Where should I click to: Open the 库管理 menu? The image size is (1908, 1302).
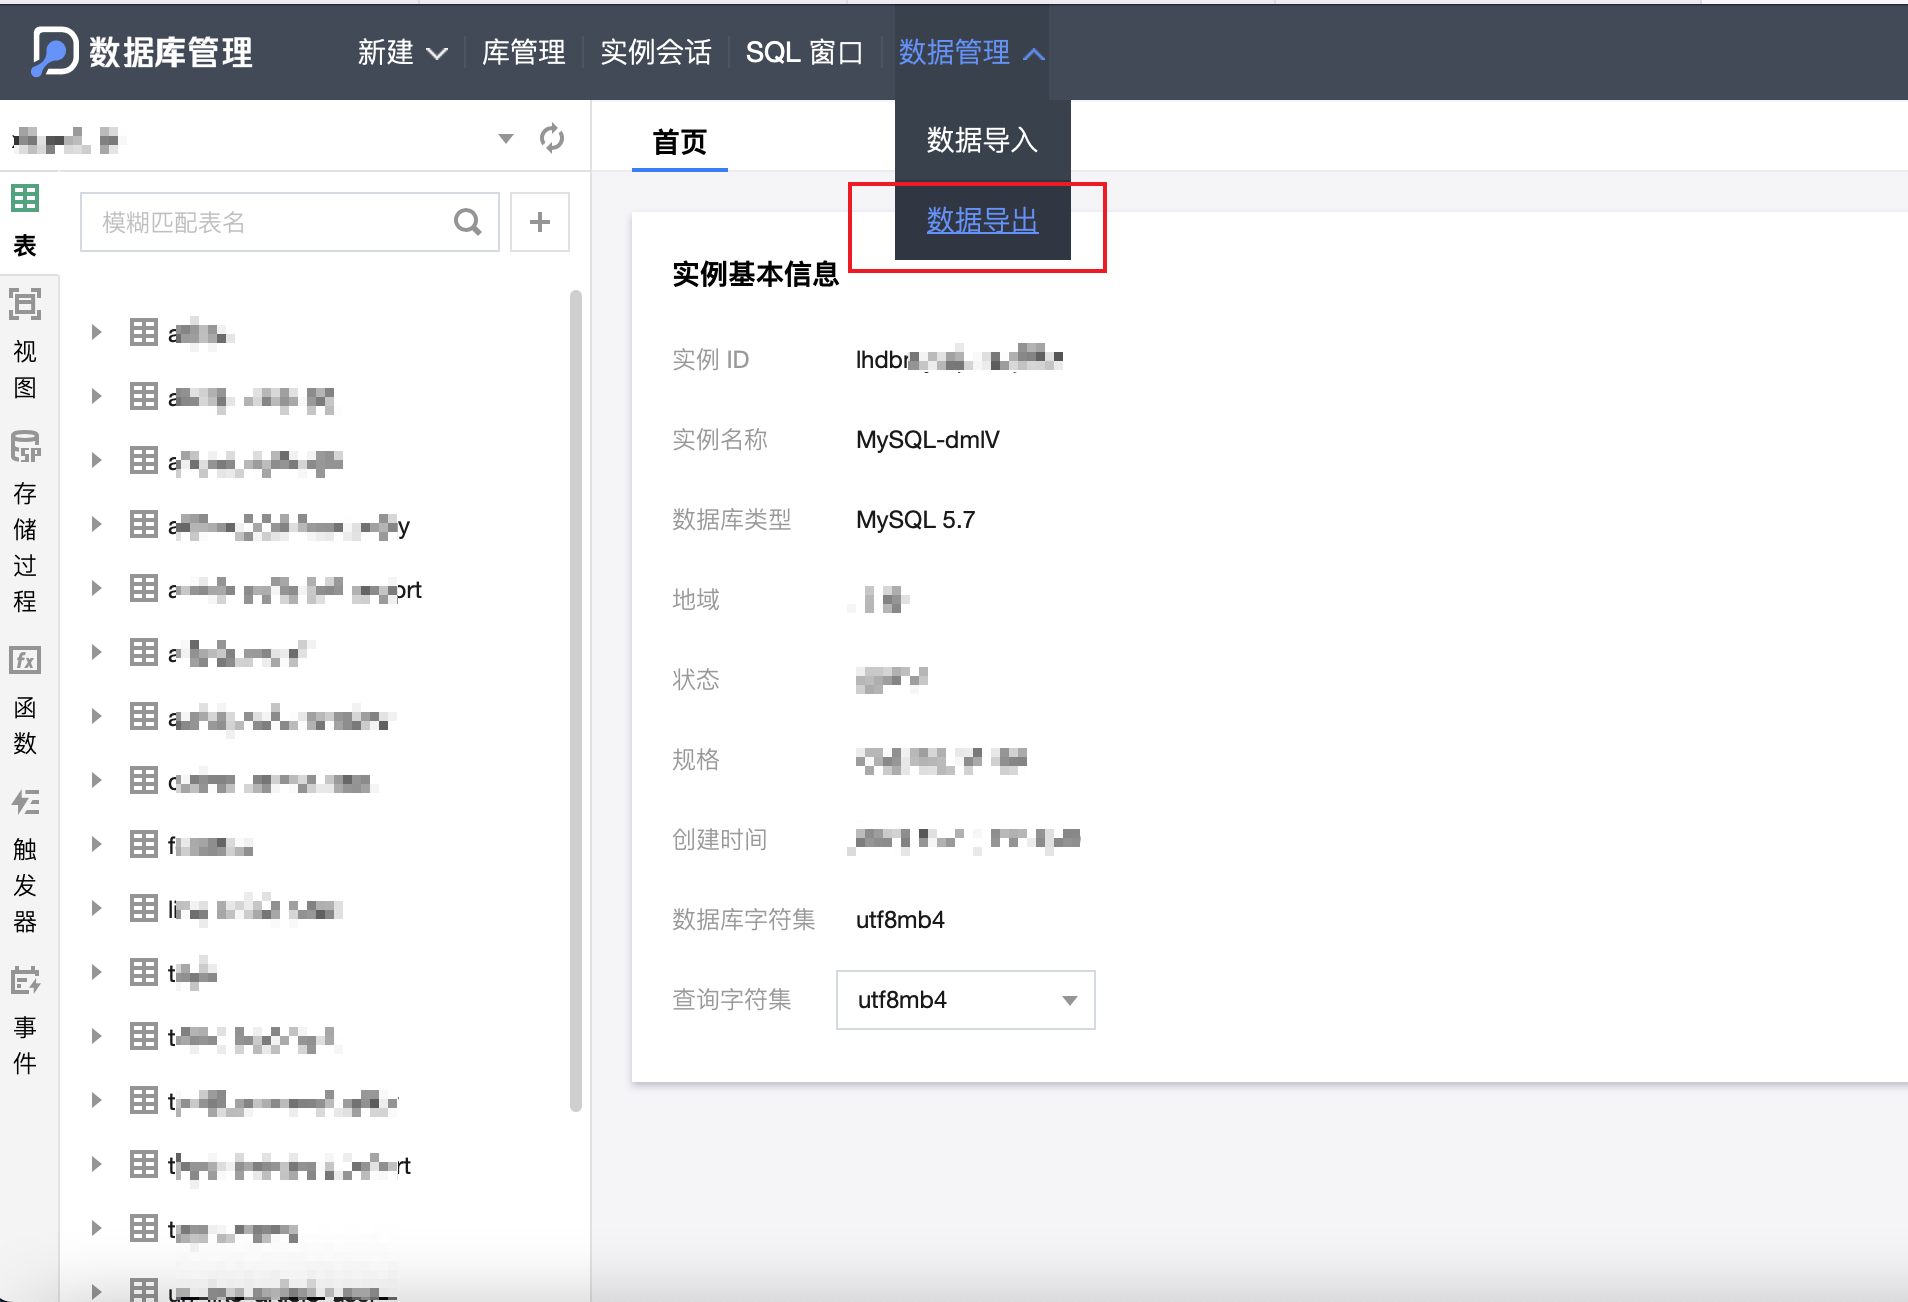pos(524,52)
